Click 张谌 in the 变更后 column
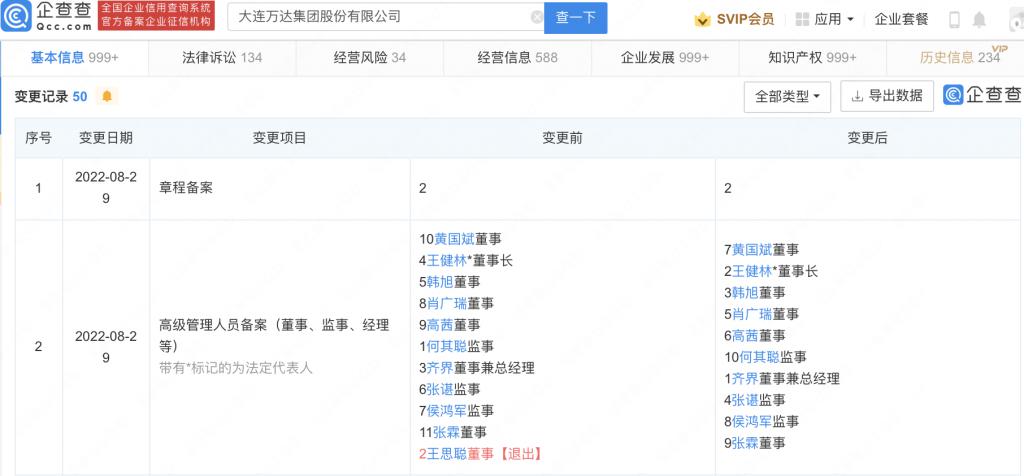Screen dimensions: 1024x476 point(745,400)
